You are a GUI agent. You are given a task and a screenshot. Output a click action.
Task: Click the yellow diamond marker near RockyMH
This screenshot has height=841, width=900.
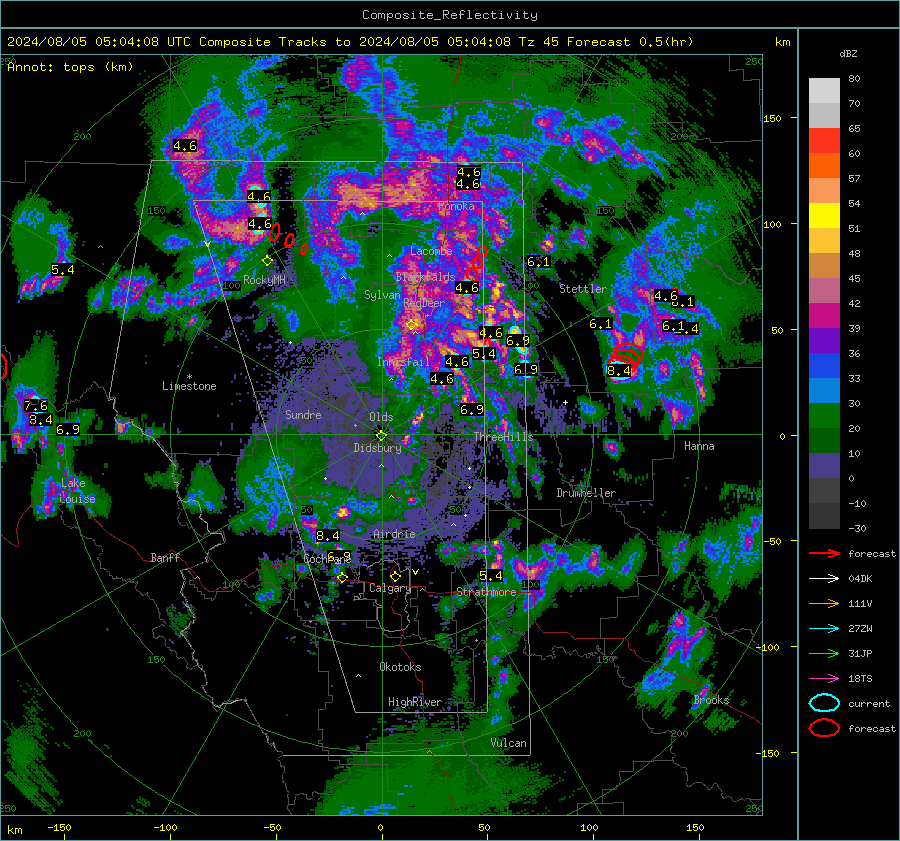(267, 261)
